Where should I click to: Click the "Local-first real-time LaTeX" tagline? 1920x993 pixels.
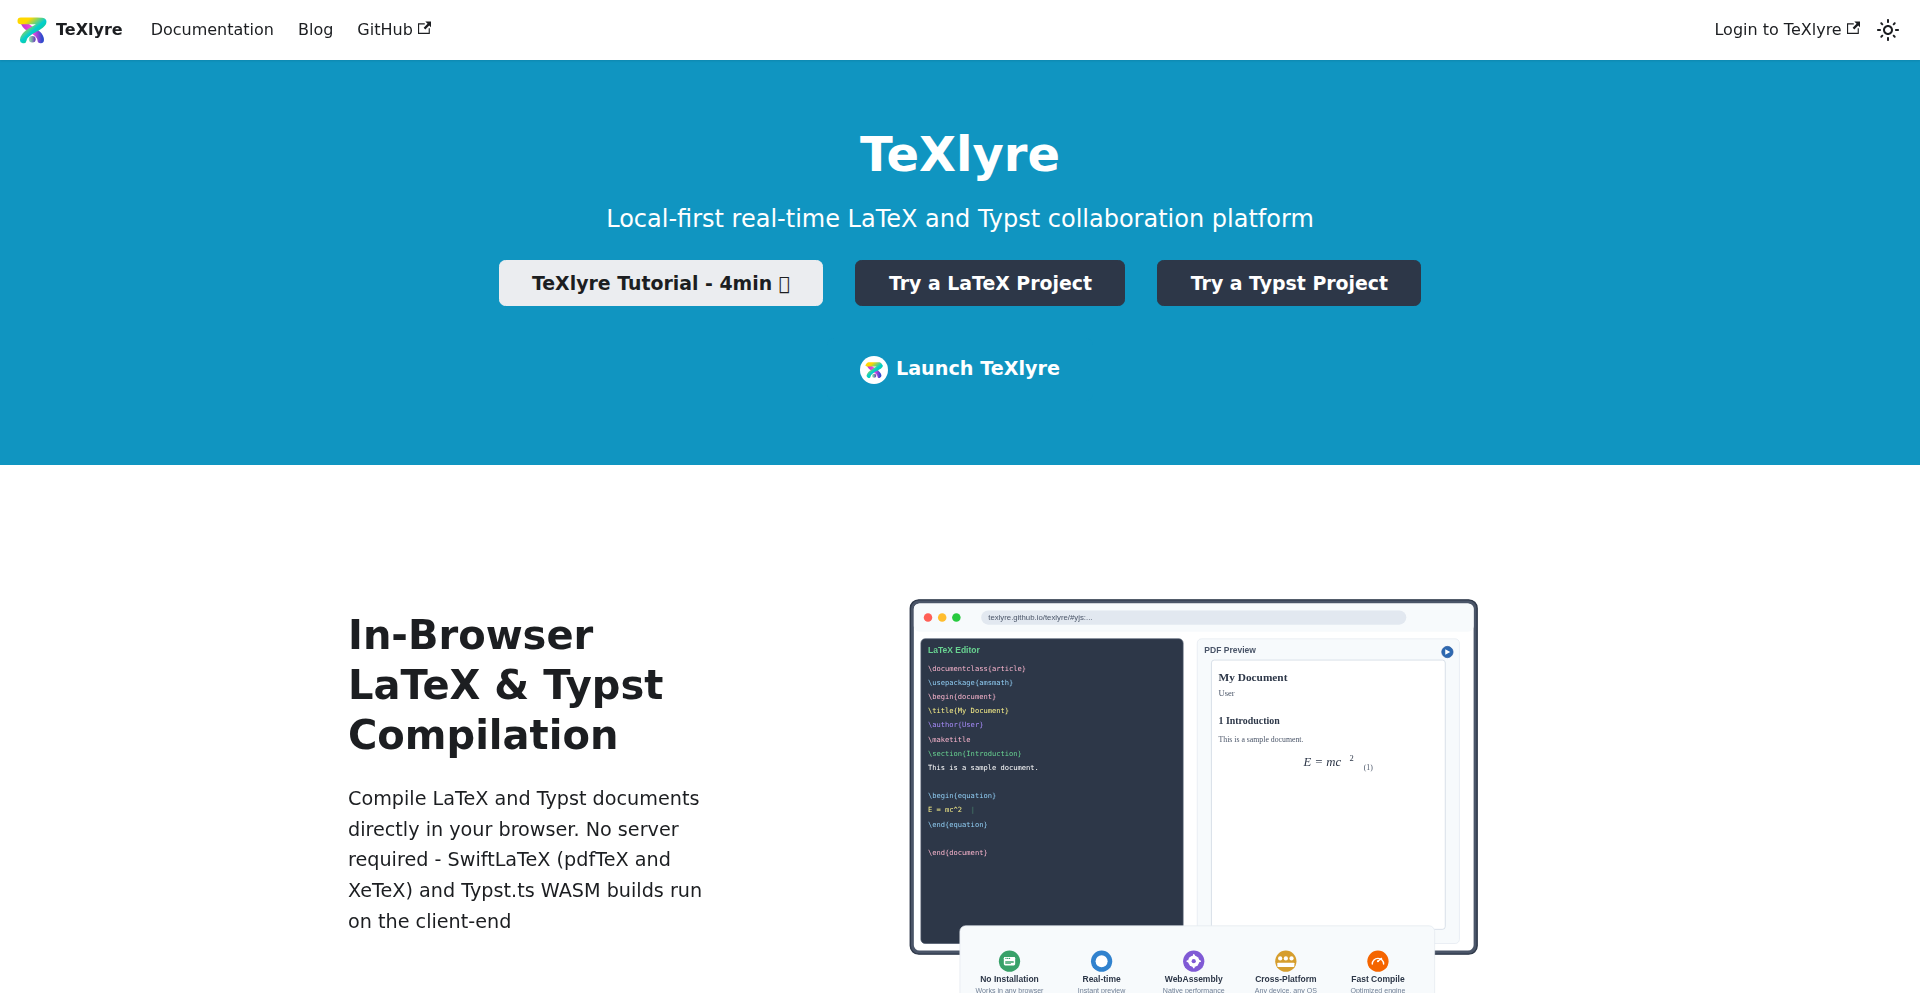point(960,218)
